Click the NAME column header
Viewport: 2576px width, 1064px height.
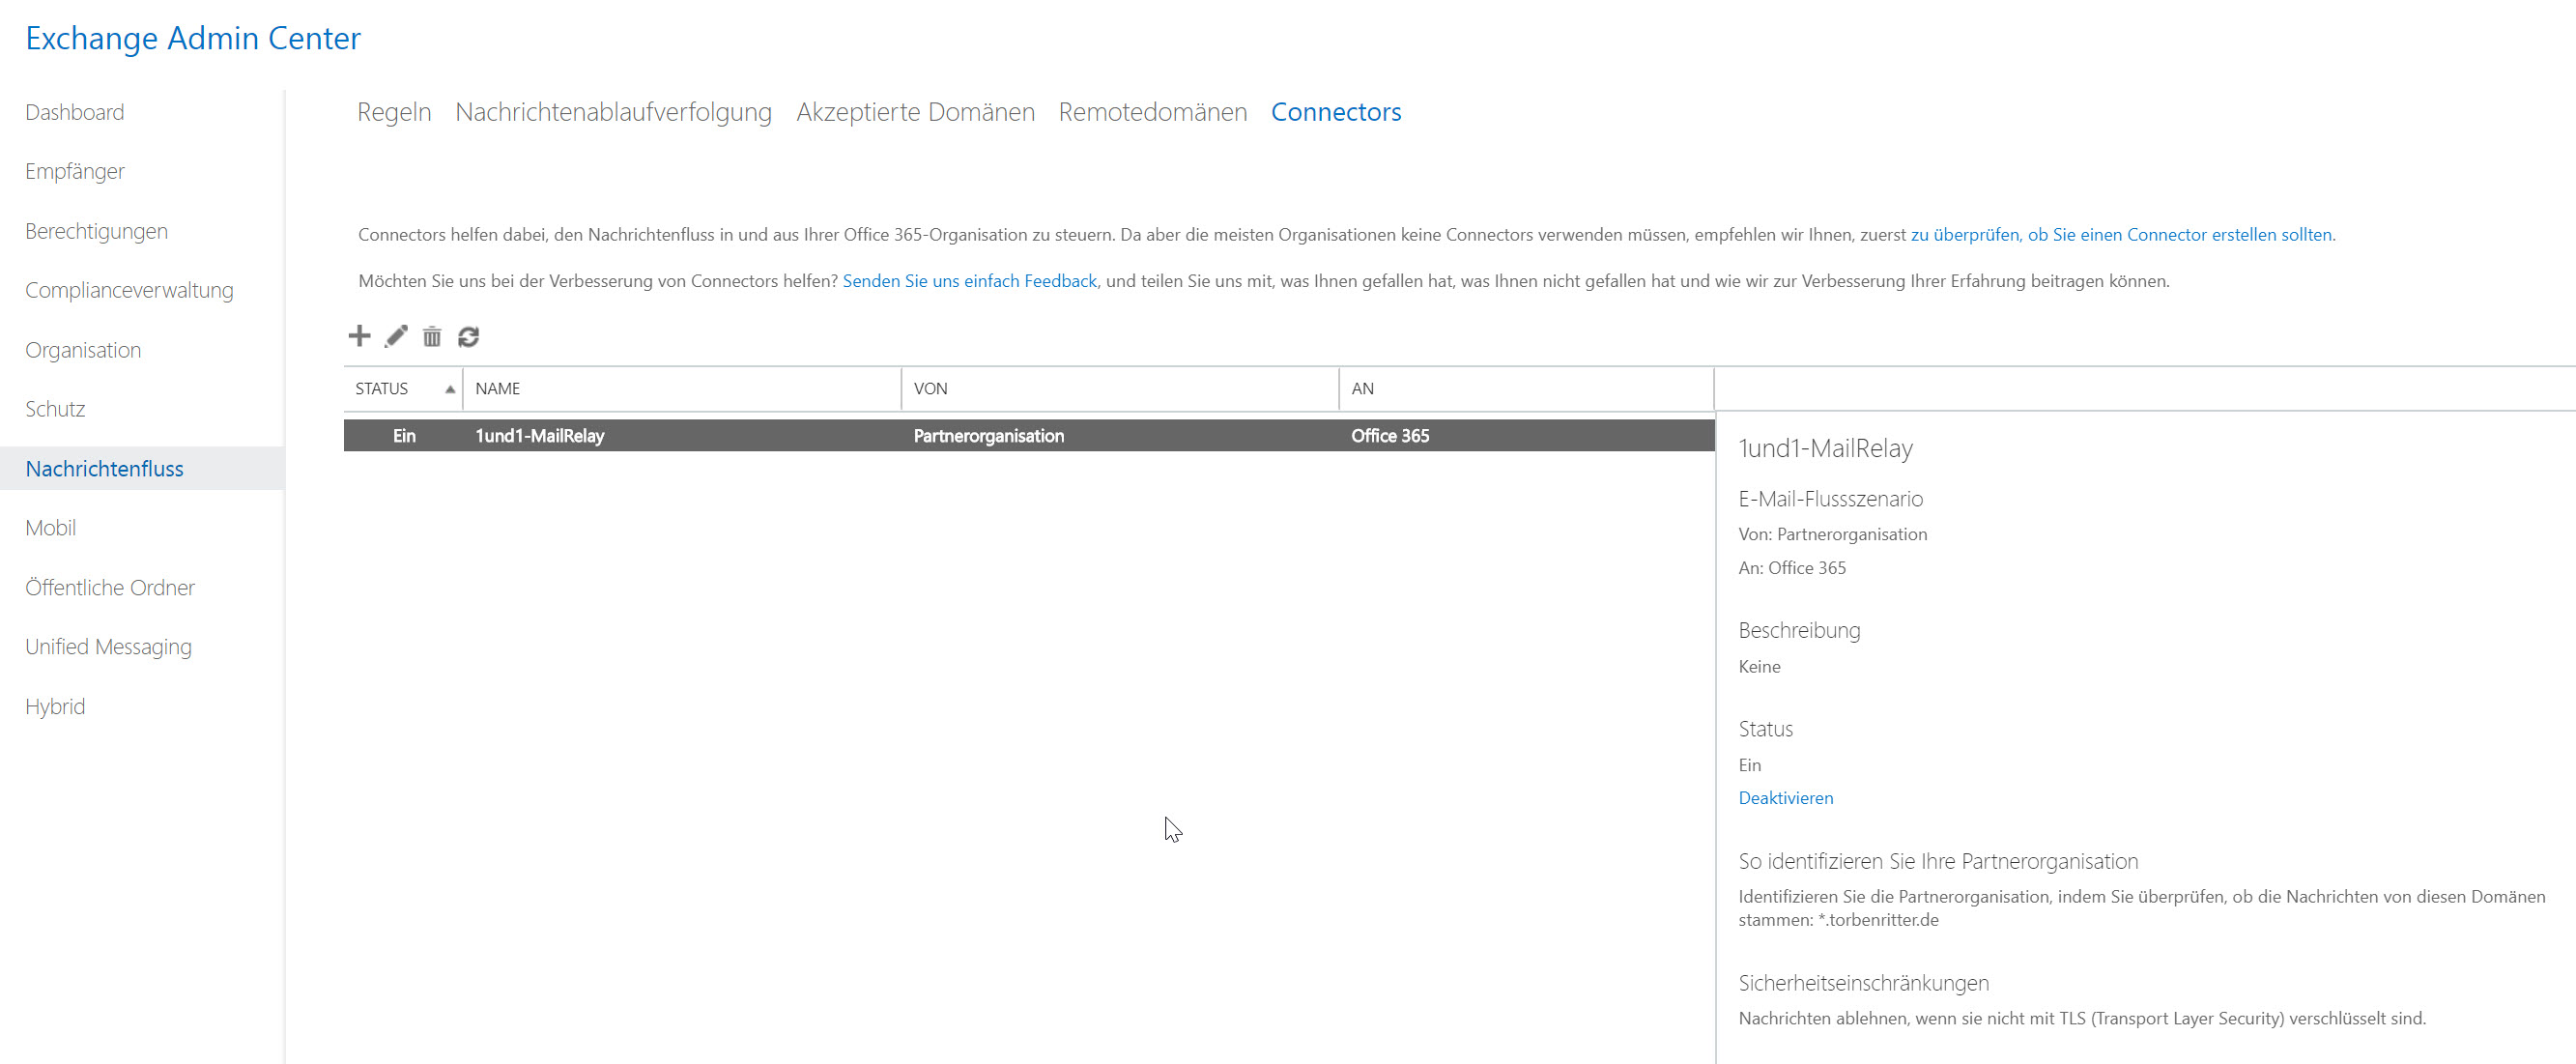click(x=498, y=389)
